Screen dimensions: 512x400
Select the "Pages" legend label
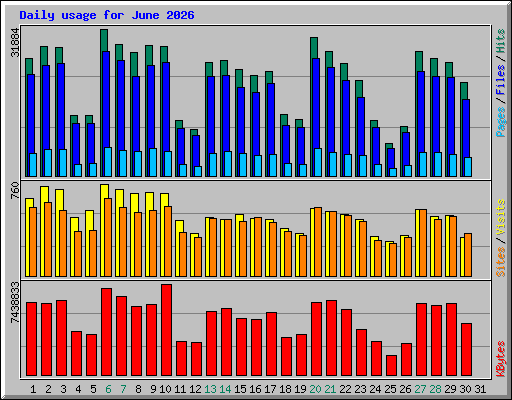(x=500, y=122)
